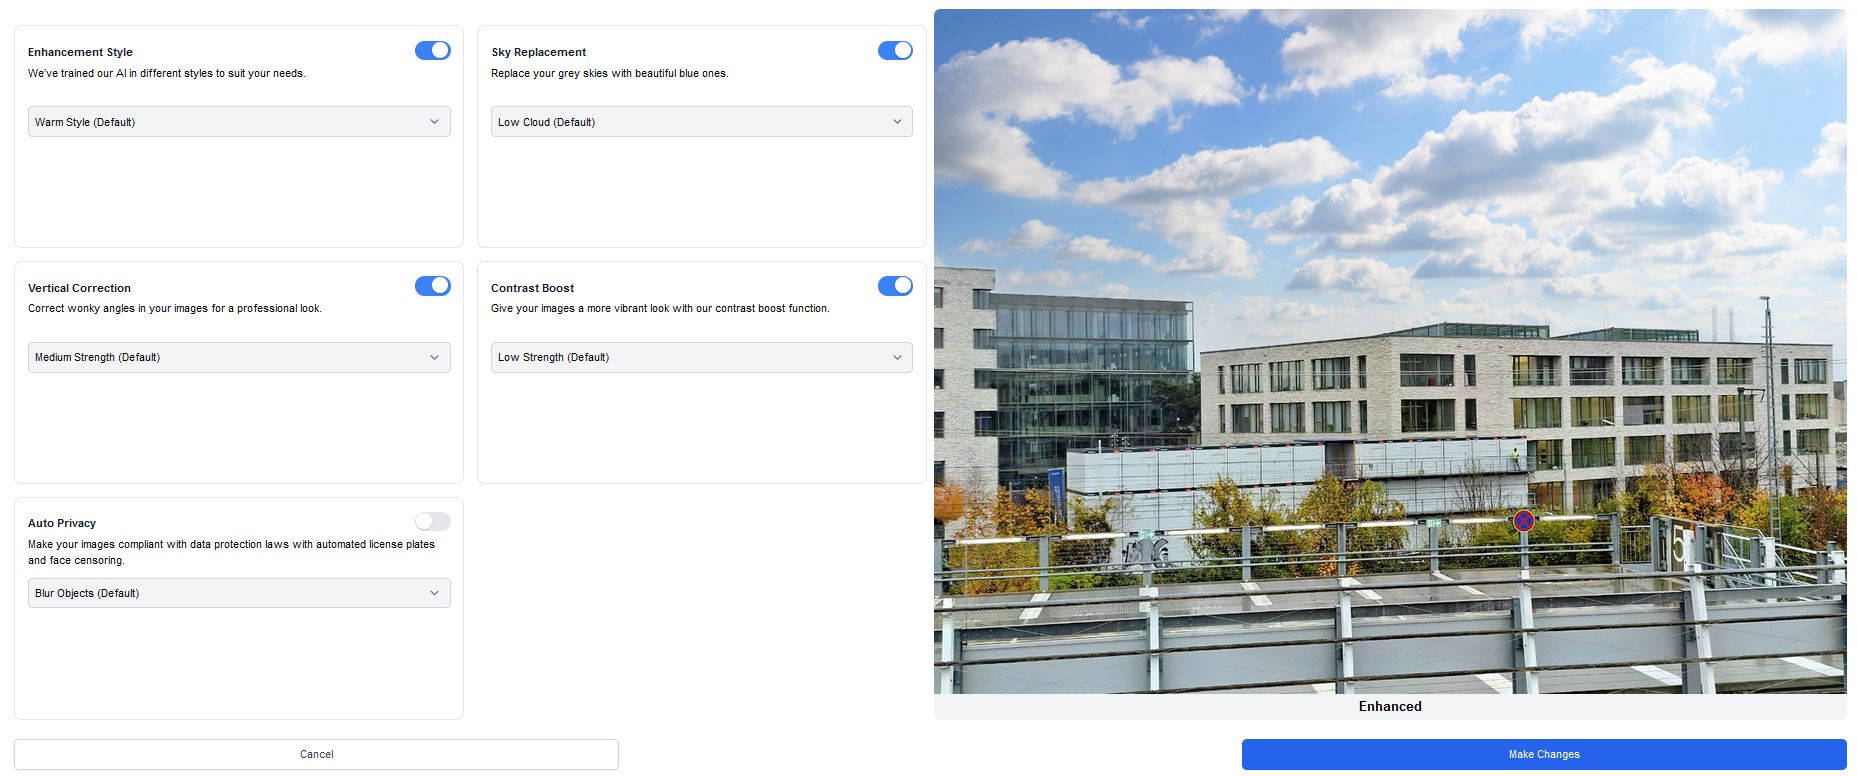
Task: Click the Enhancement Style heading
Action: tap(80, 52)
